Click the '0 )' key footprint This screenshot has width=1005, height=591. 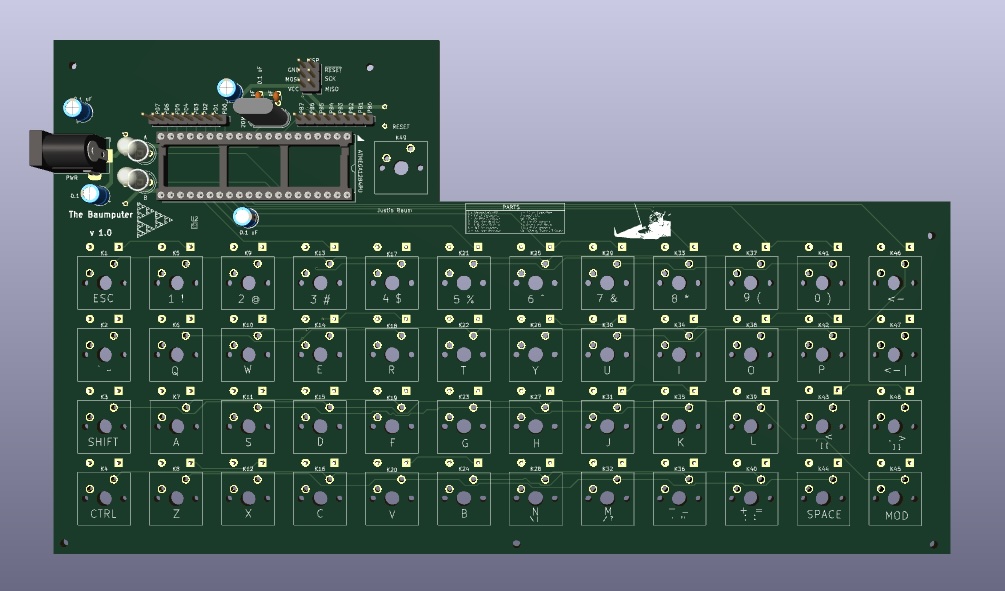pos(823,283)
